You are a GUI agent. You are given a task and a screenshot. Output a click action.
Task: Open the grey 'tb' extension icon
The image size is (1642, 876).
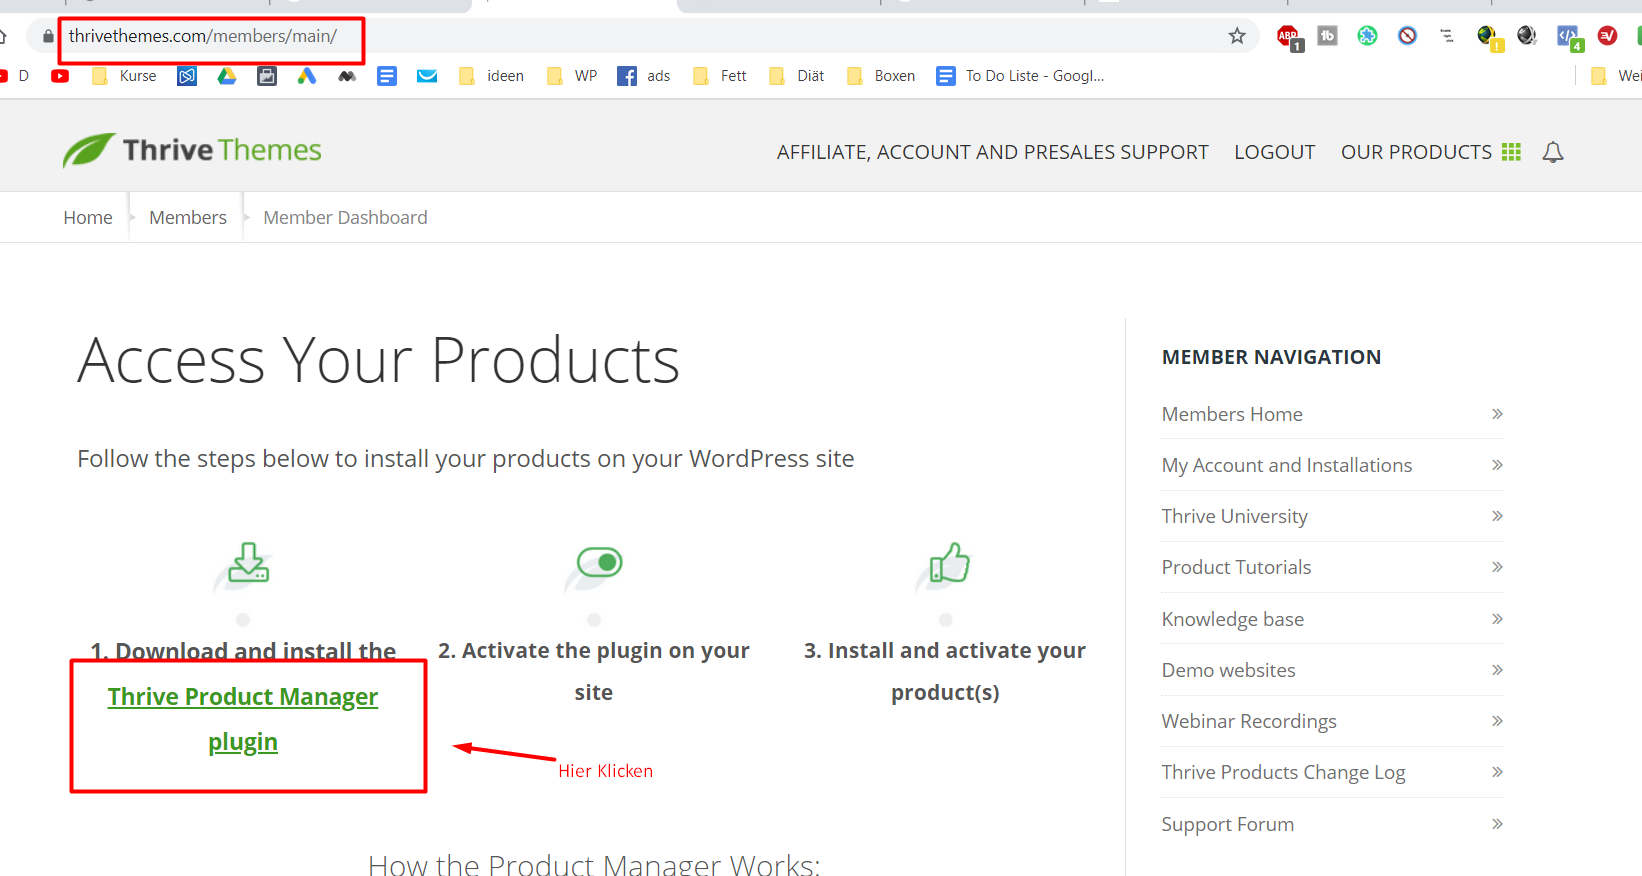pyautogui.click(x=1327, y=36)
